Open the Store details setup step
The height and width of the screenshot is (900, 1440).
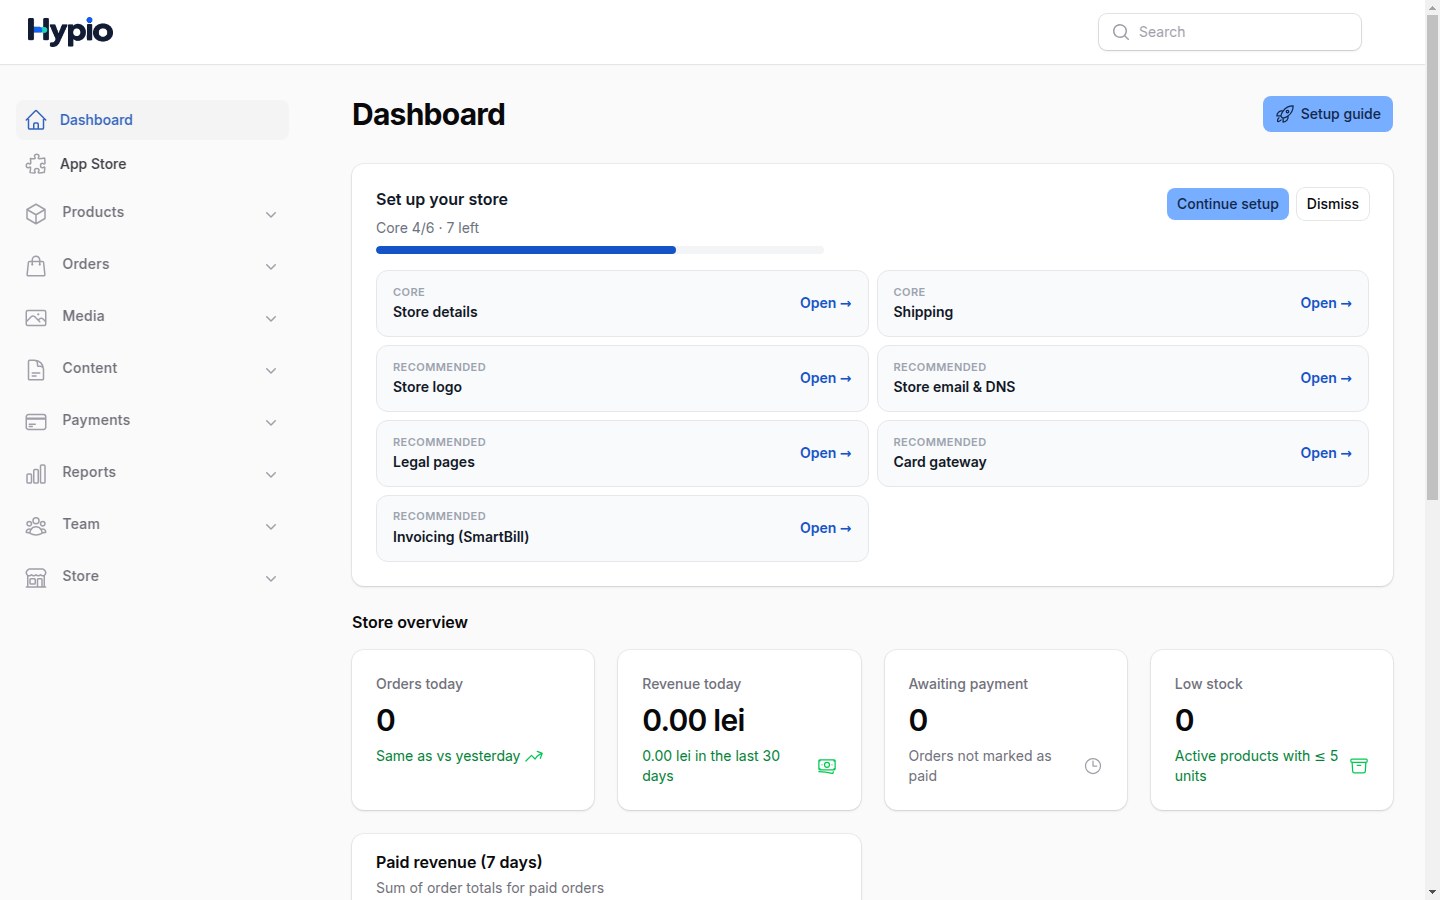(622, 303)
